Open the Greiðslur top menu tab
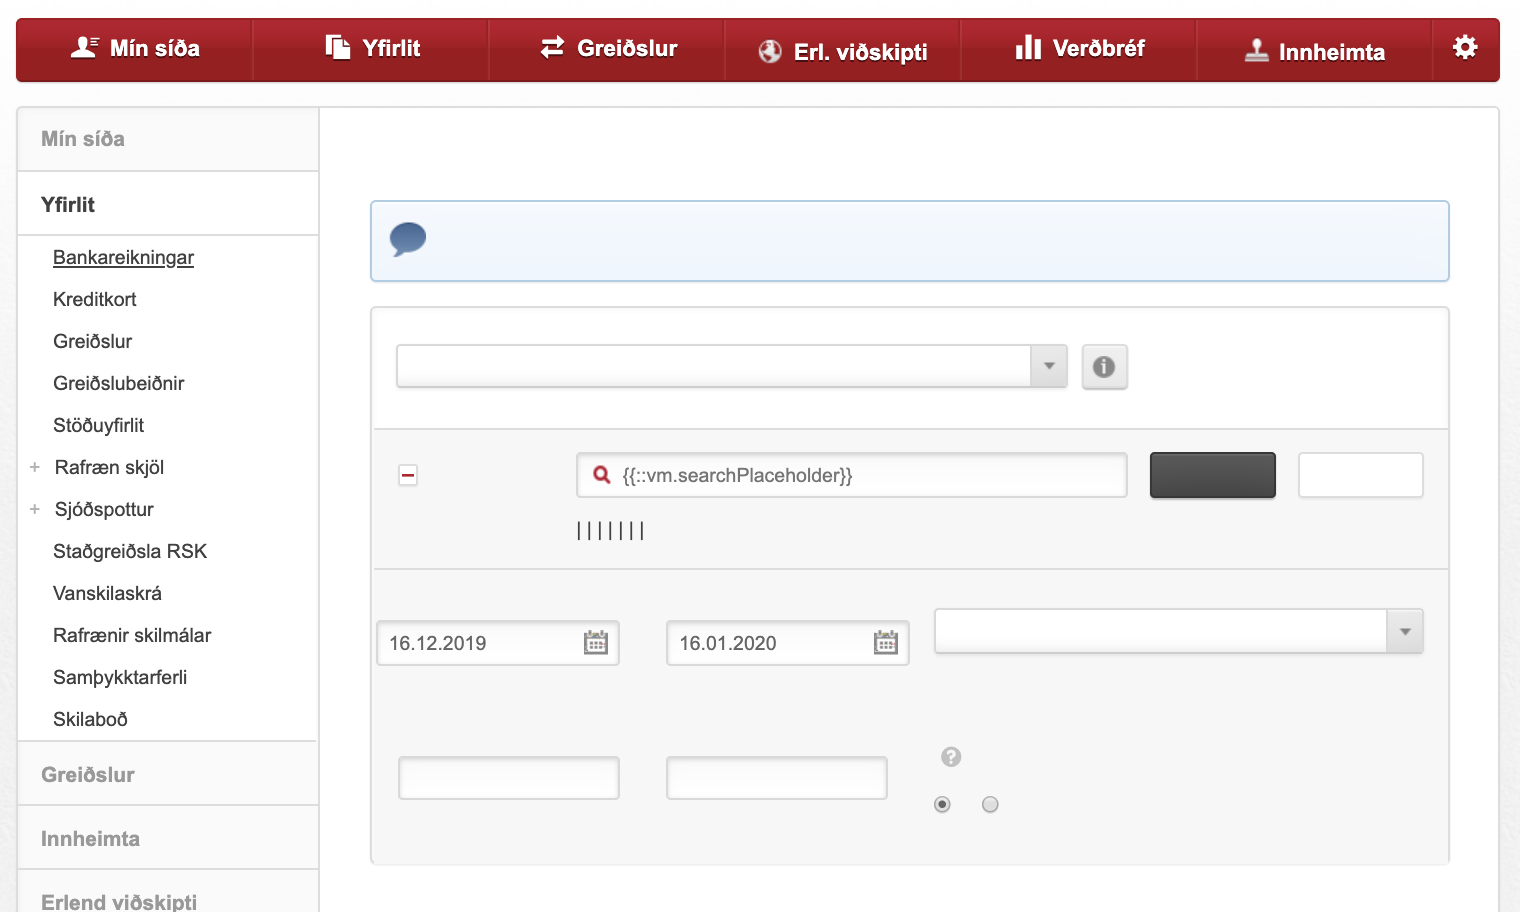 click(x=608, y=48)
